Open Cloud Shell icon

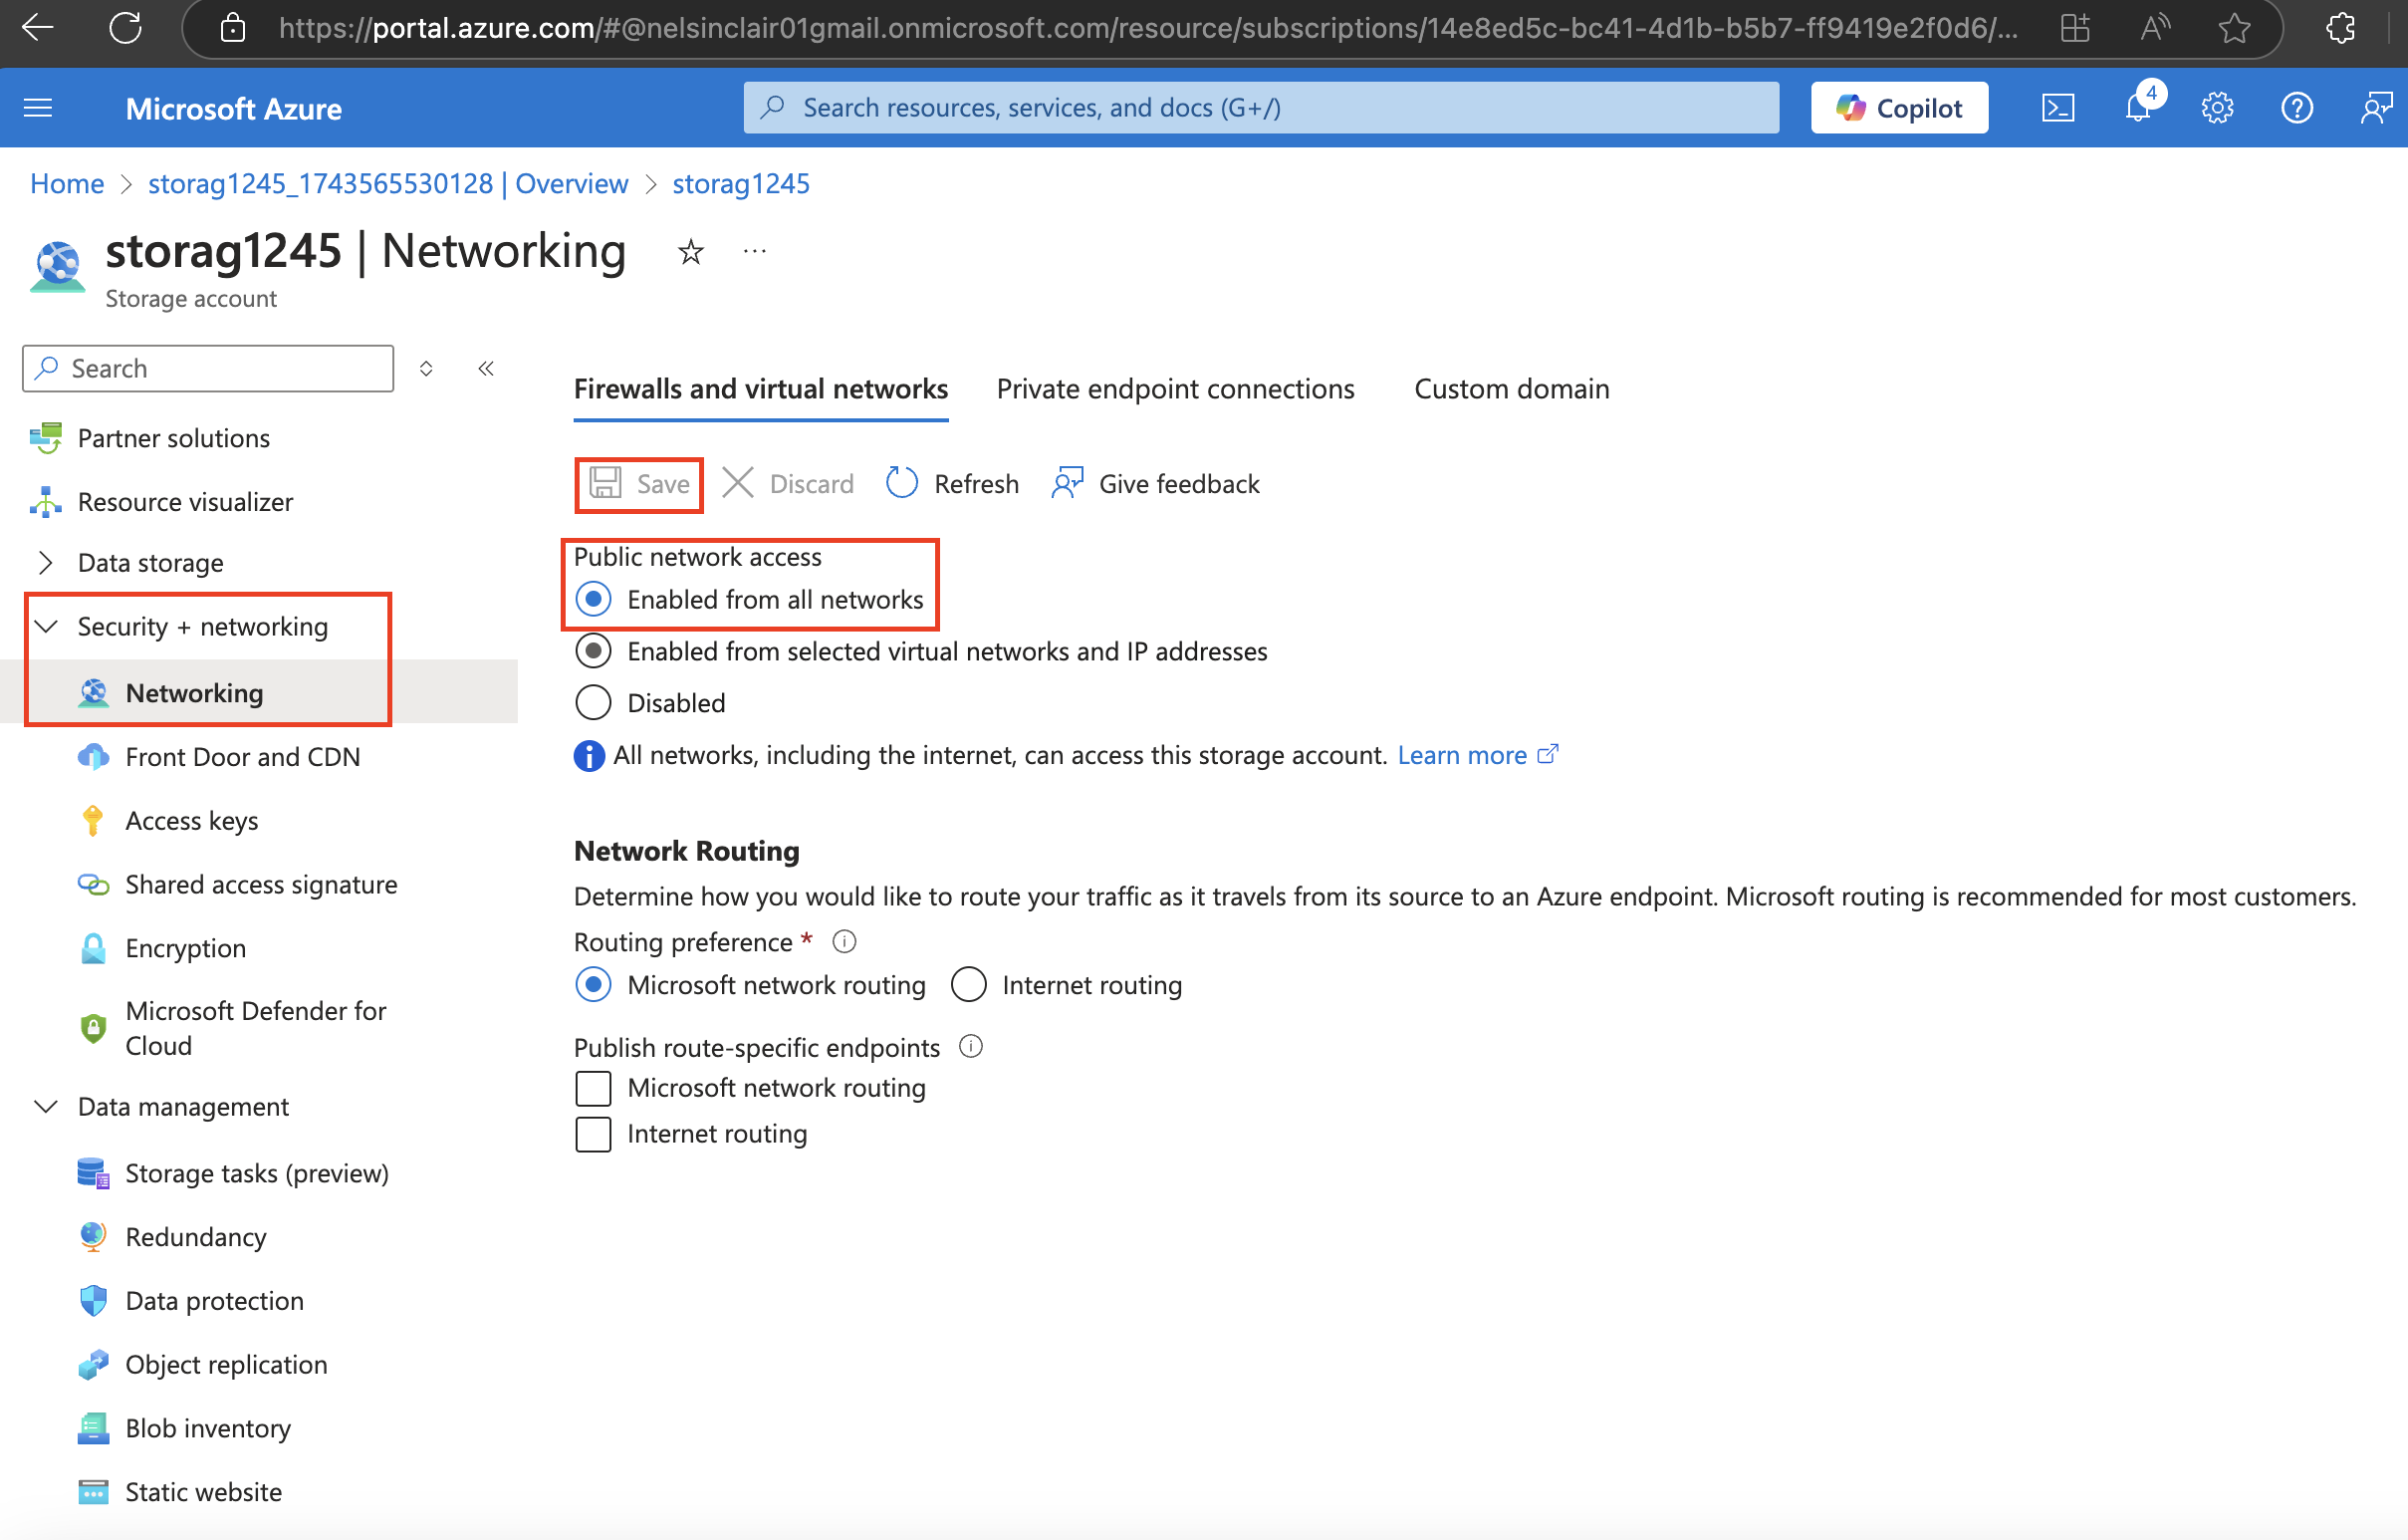(x=2057, y=108)
